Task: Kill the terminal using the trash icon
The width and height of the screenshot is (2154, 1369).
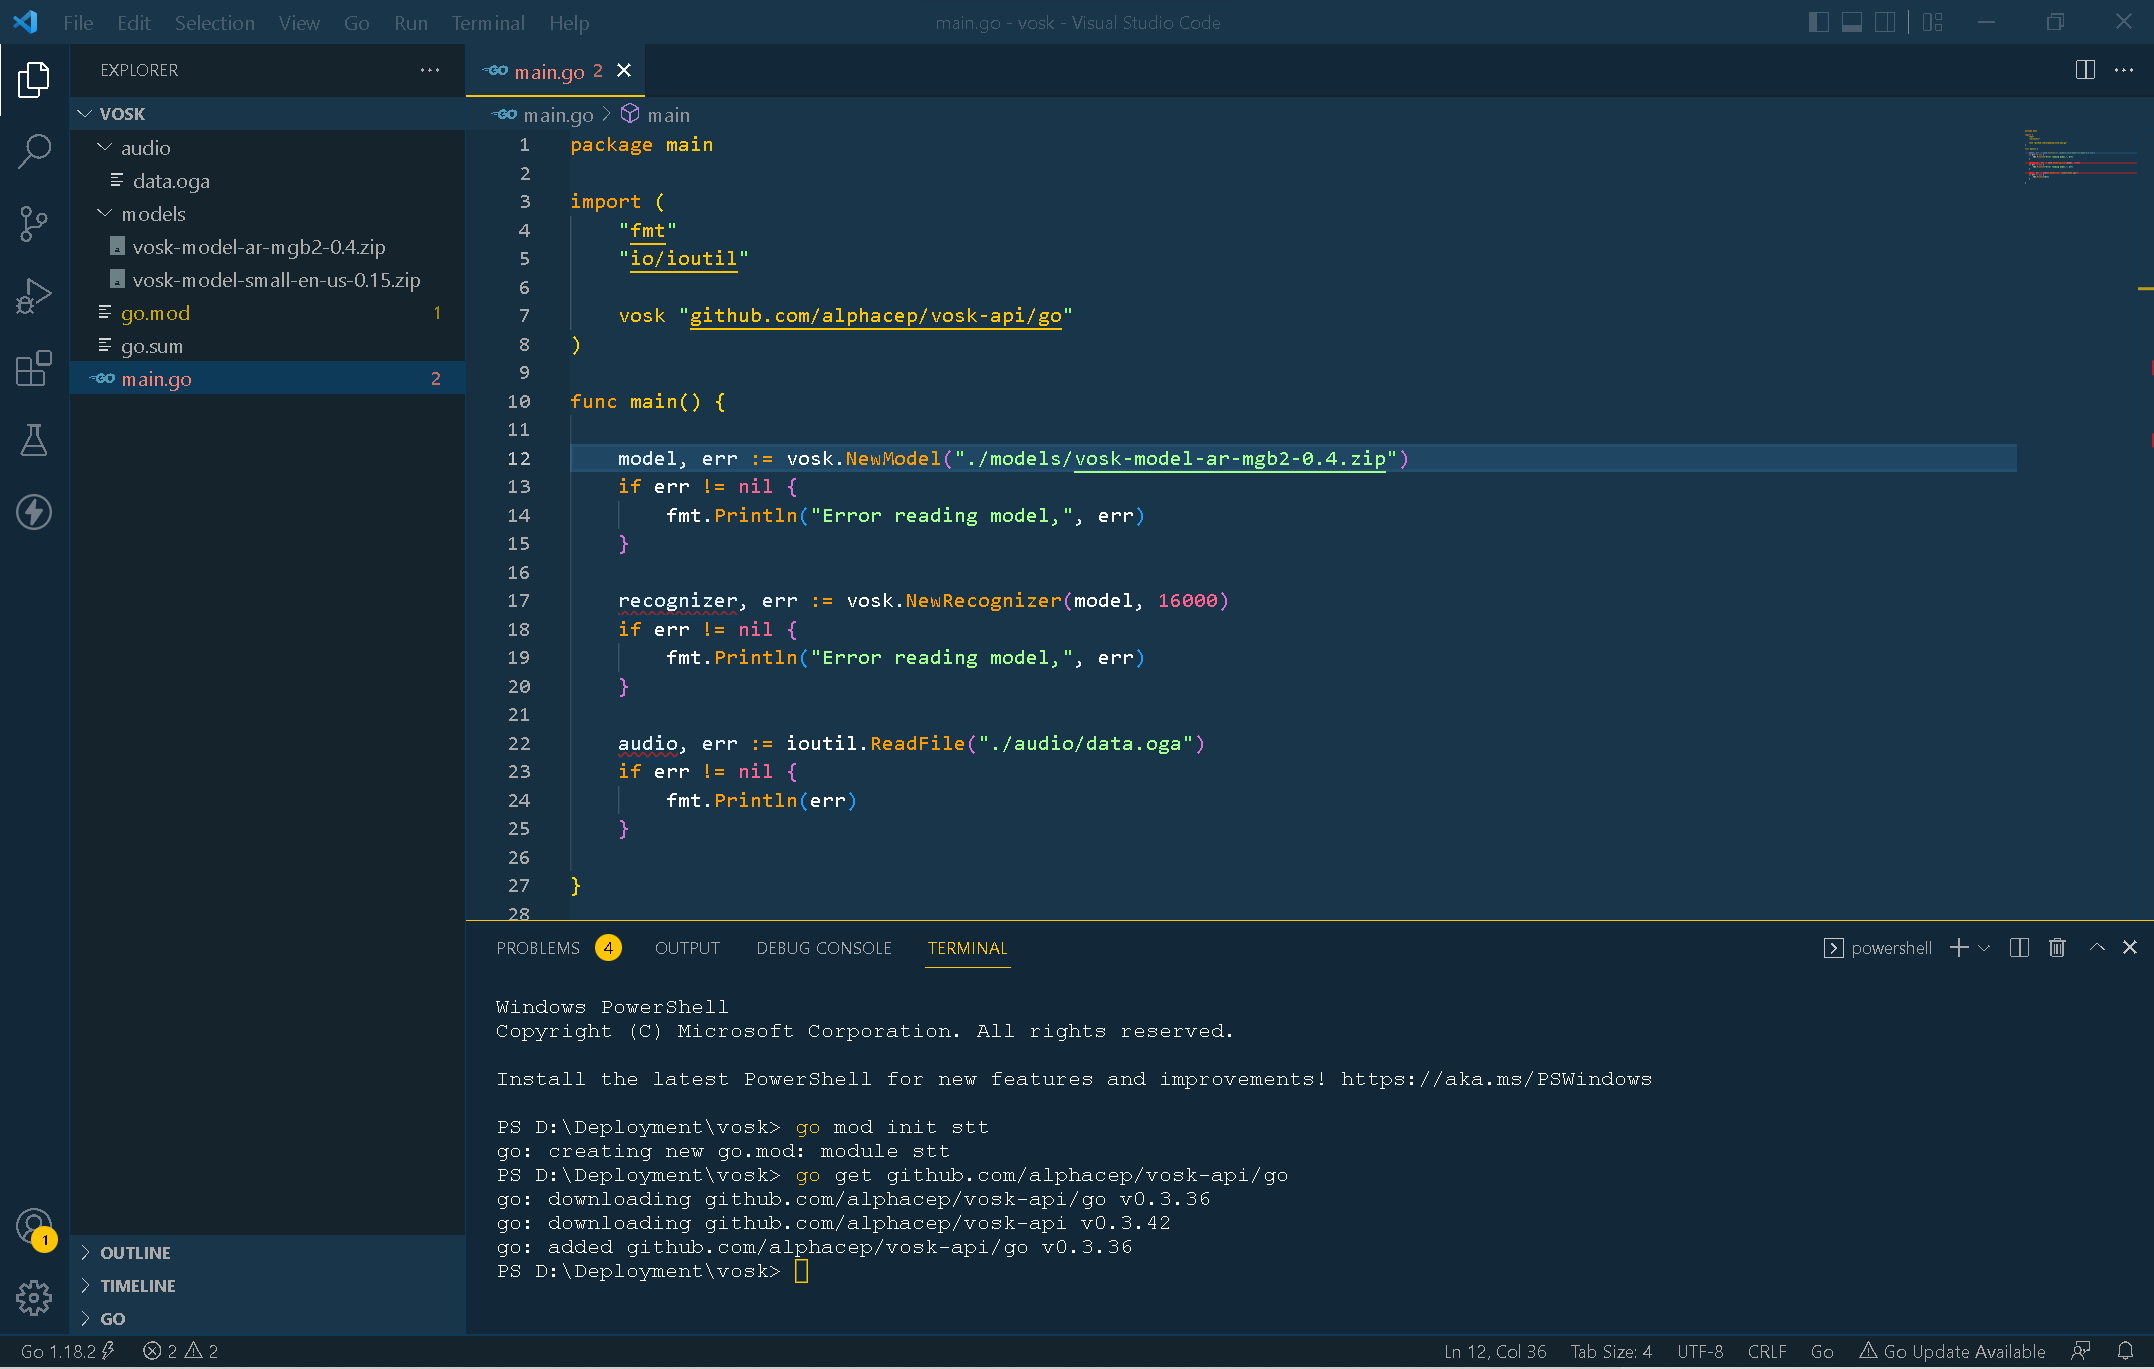Action: (2056, 947)
